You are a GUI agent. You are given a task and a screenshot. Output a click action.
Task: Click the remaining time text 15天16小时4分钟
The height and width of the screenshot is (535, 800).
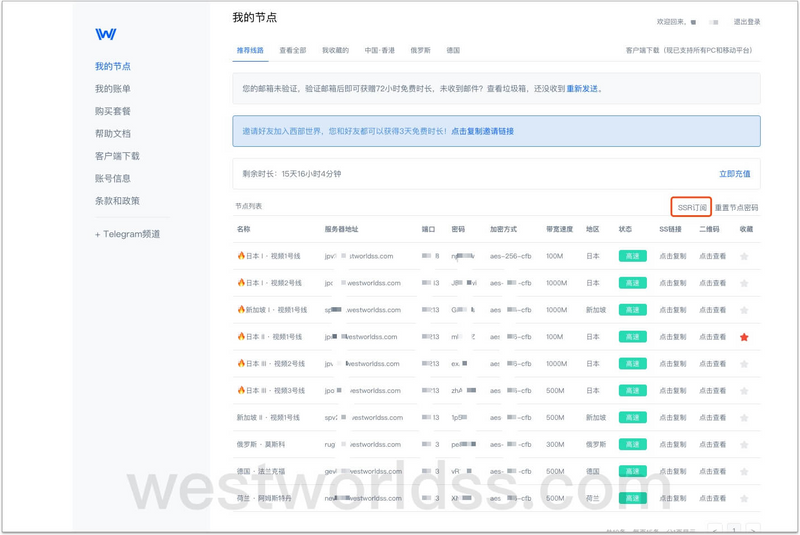tap(311, 174)
